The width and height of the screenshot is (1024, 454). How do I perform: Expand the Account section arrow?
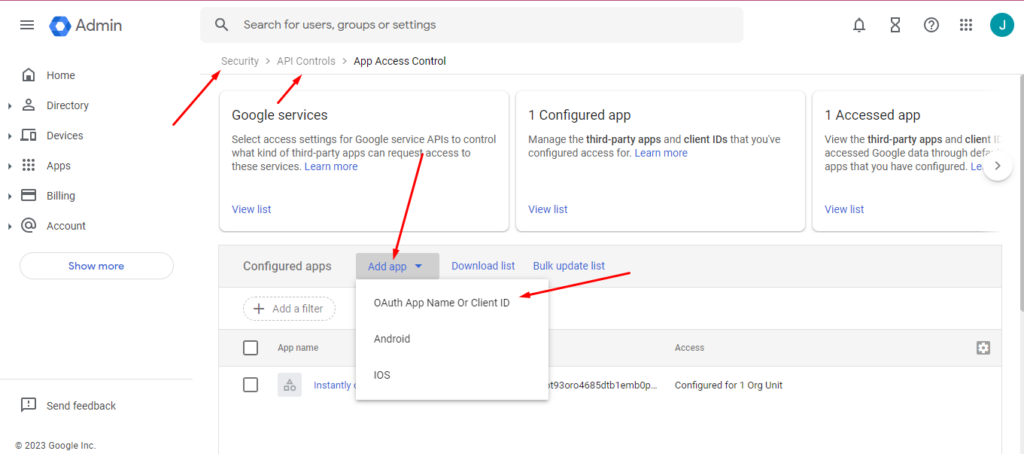tap(10, 226)
